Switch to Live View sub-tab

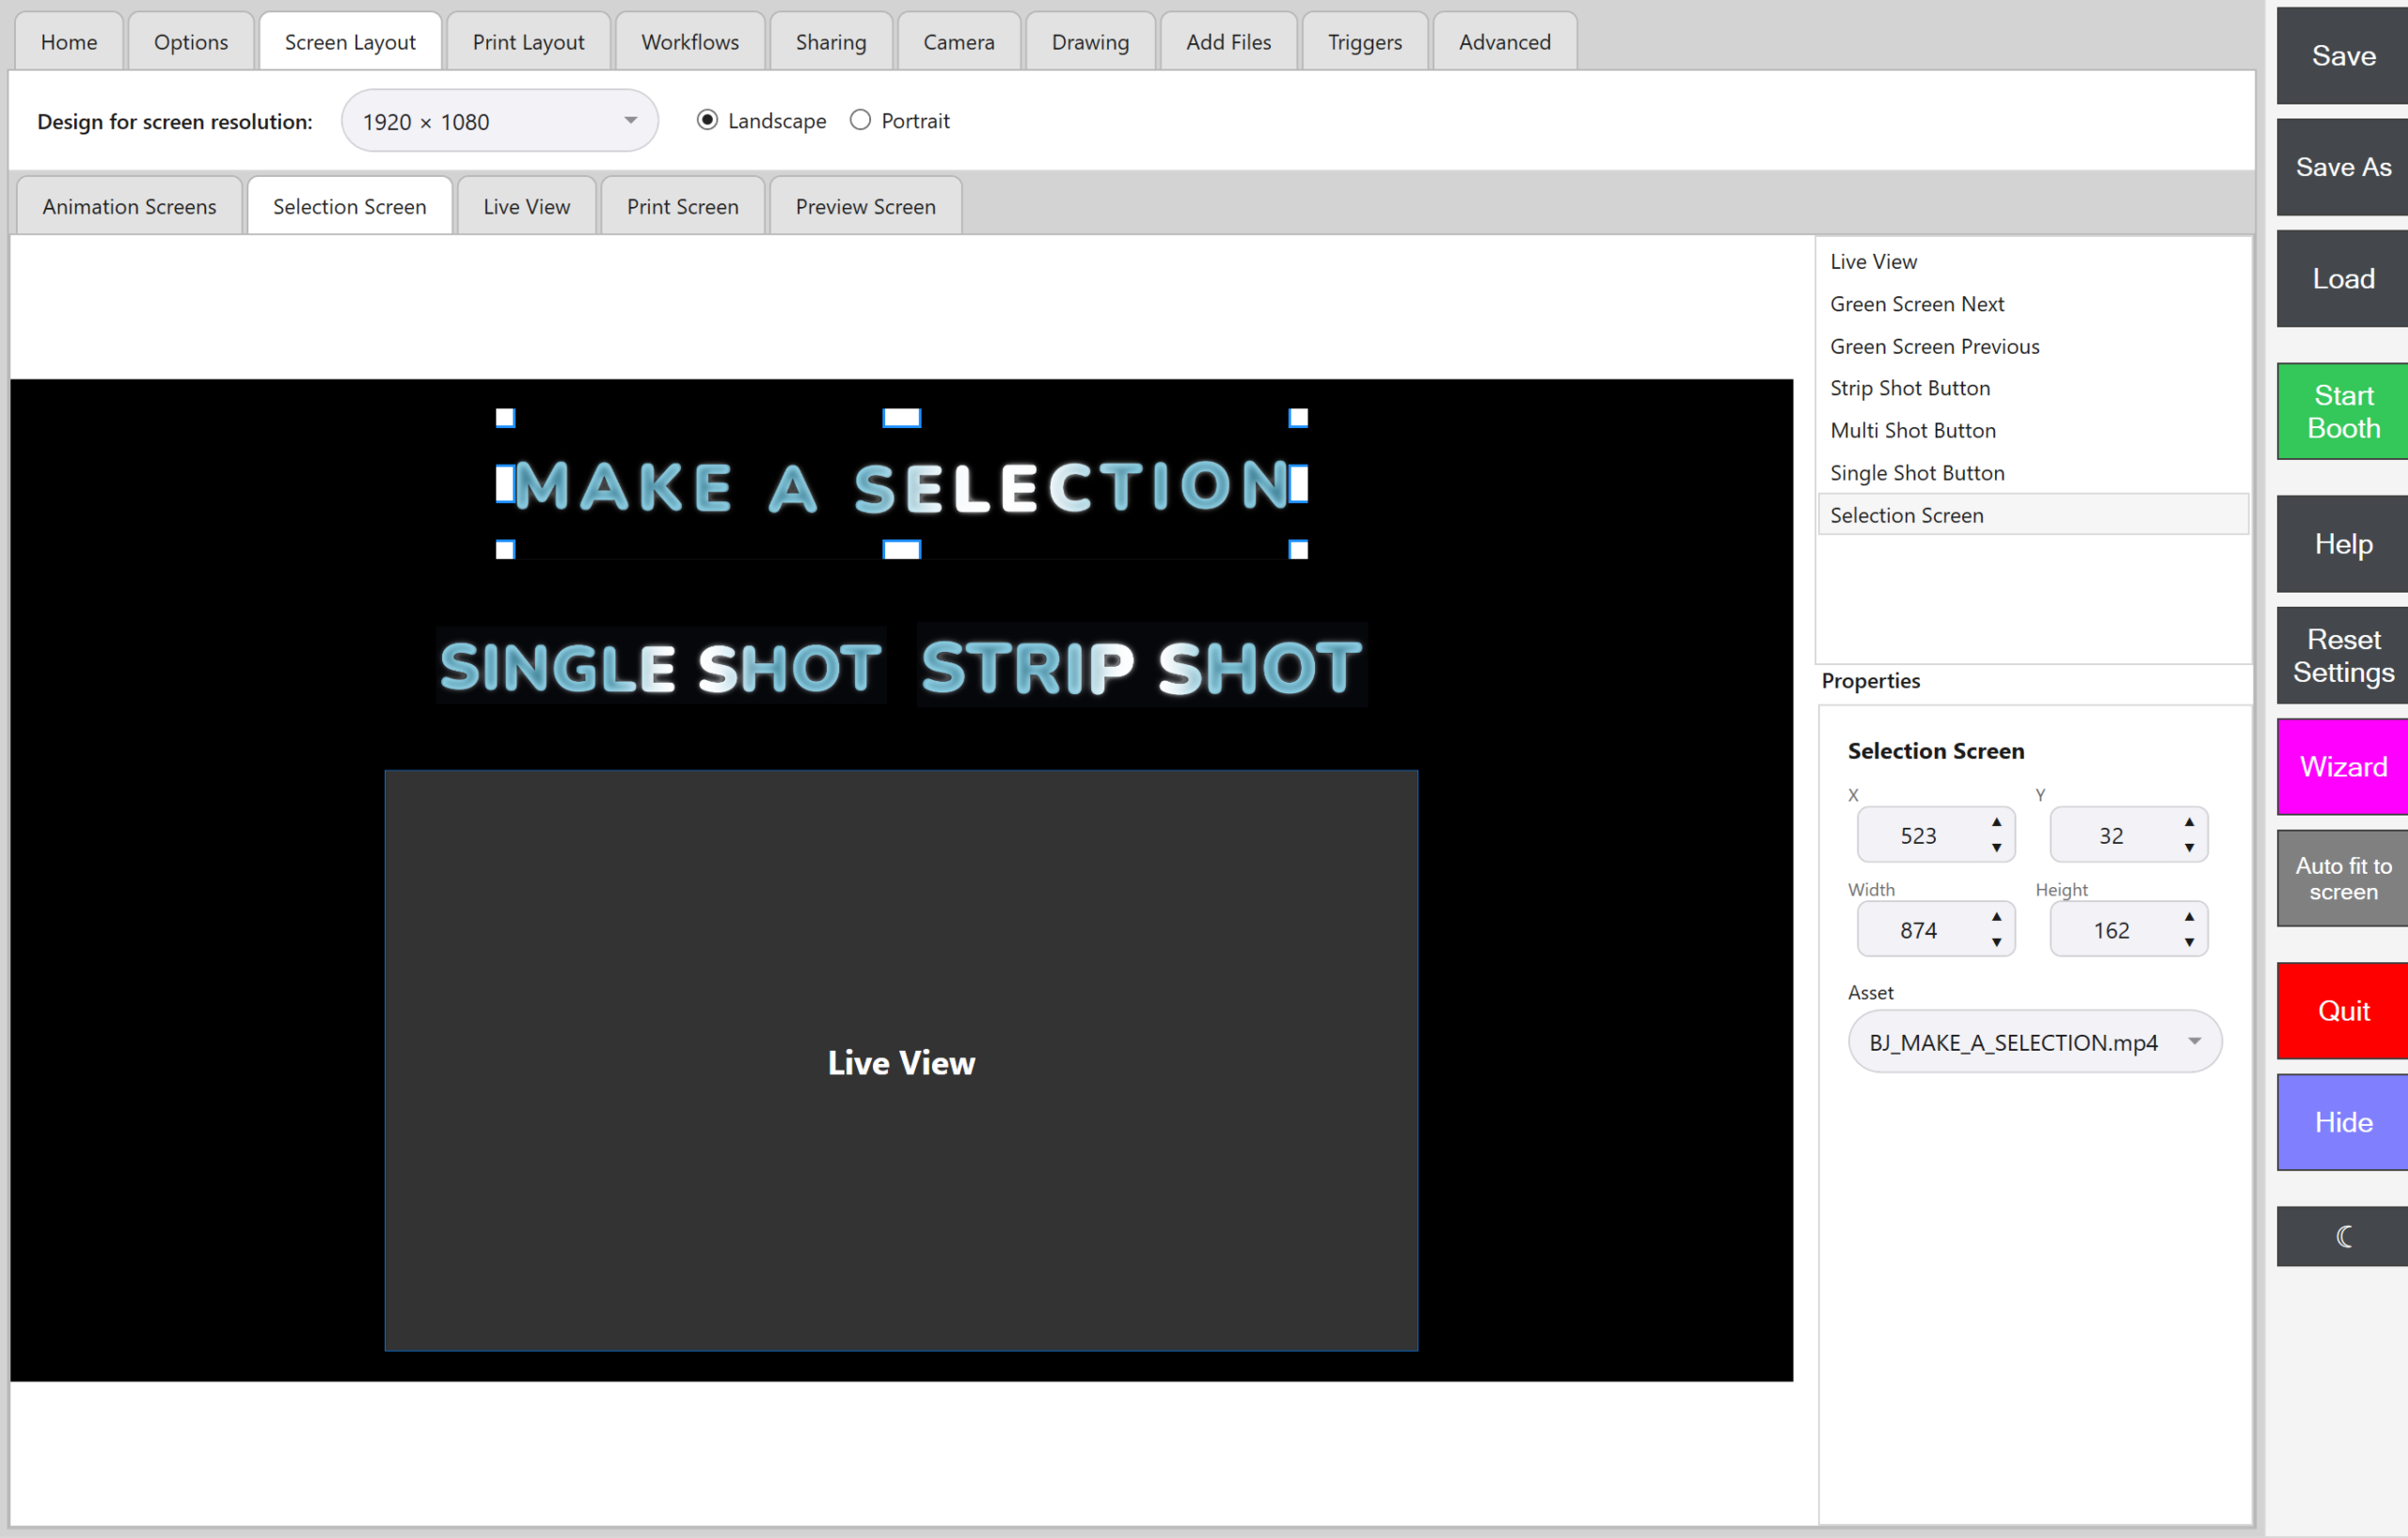coord(526,206)
